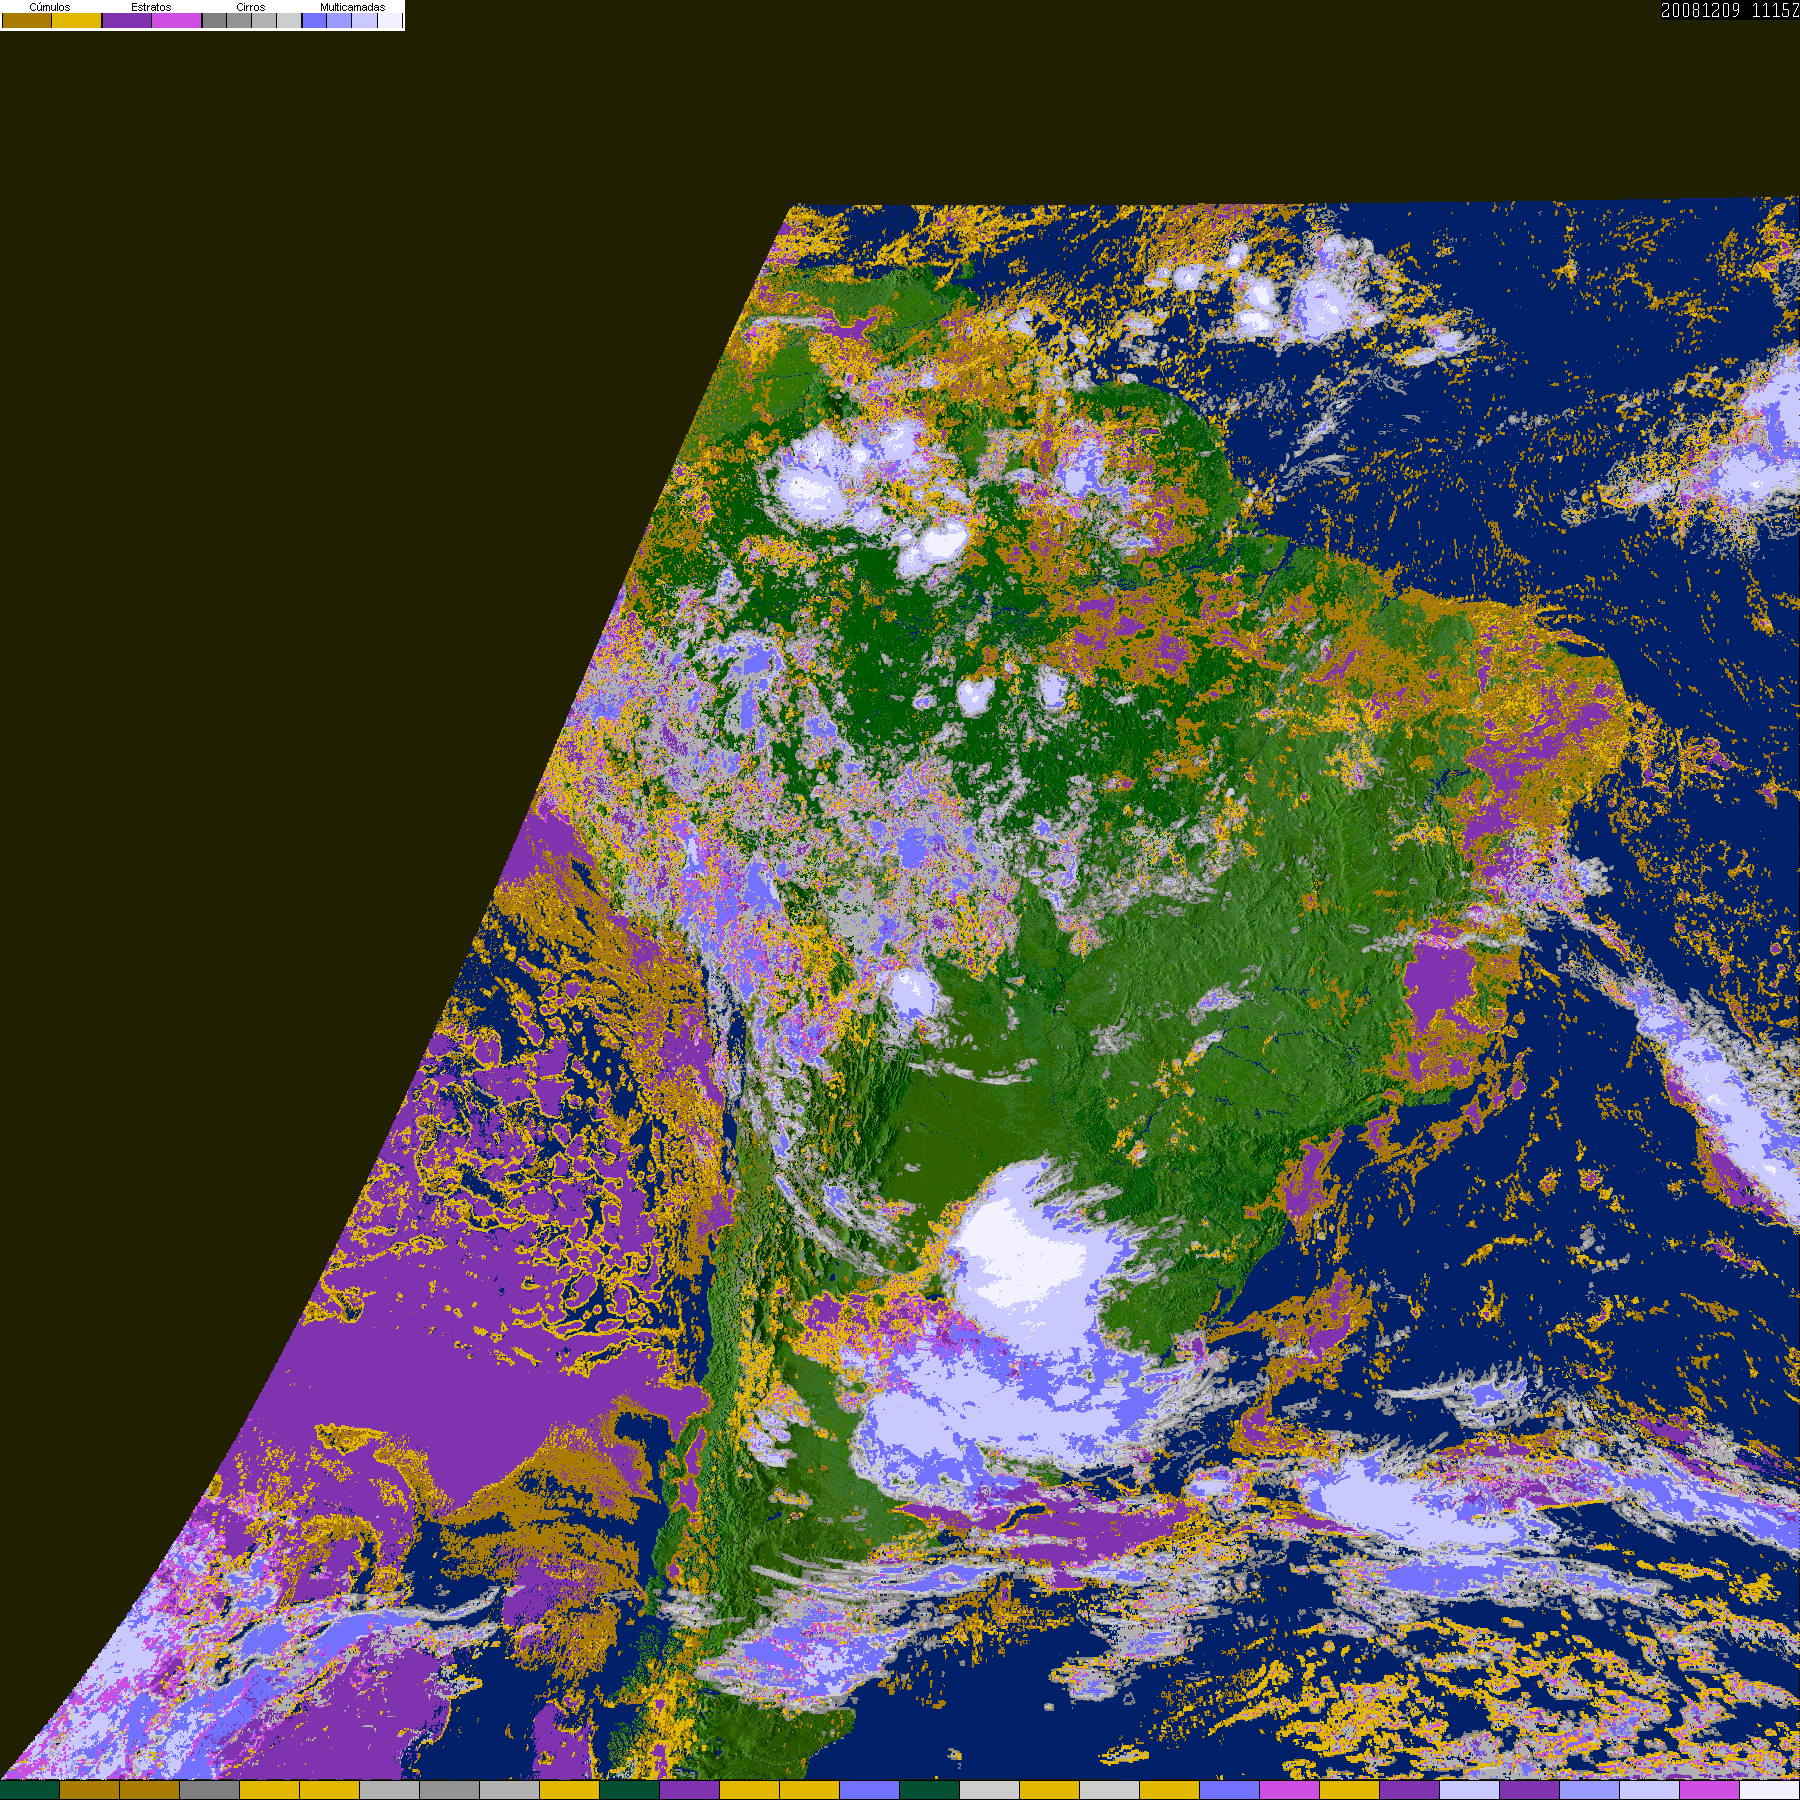Click the dark brown Cúmulos legend swatch

click(x=27, y=20)
